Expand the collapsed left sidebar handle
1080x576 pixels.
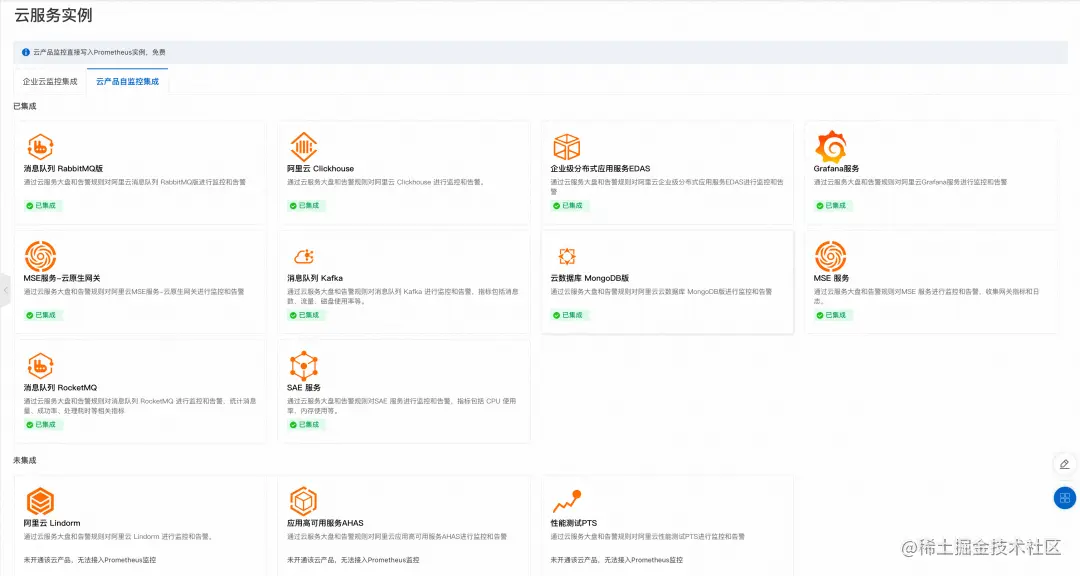pyautogui.click(x=5, y=291)
